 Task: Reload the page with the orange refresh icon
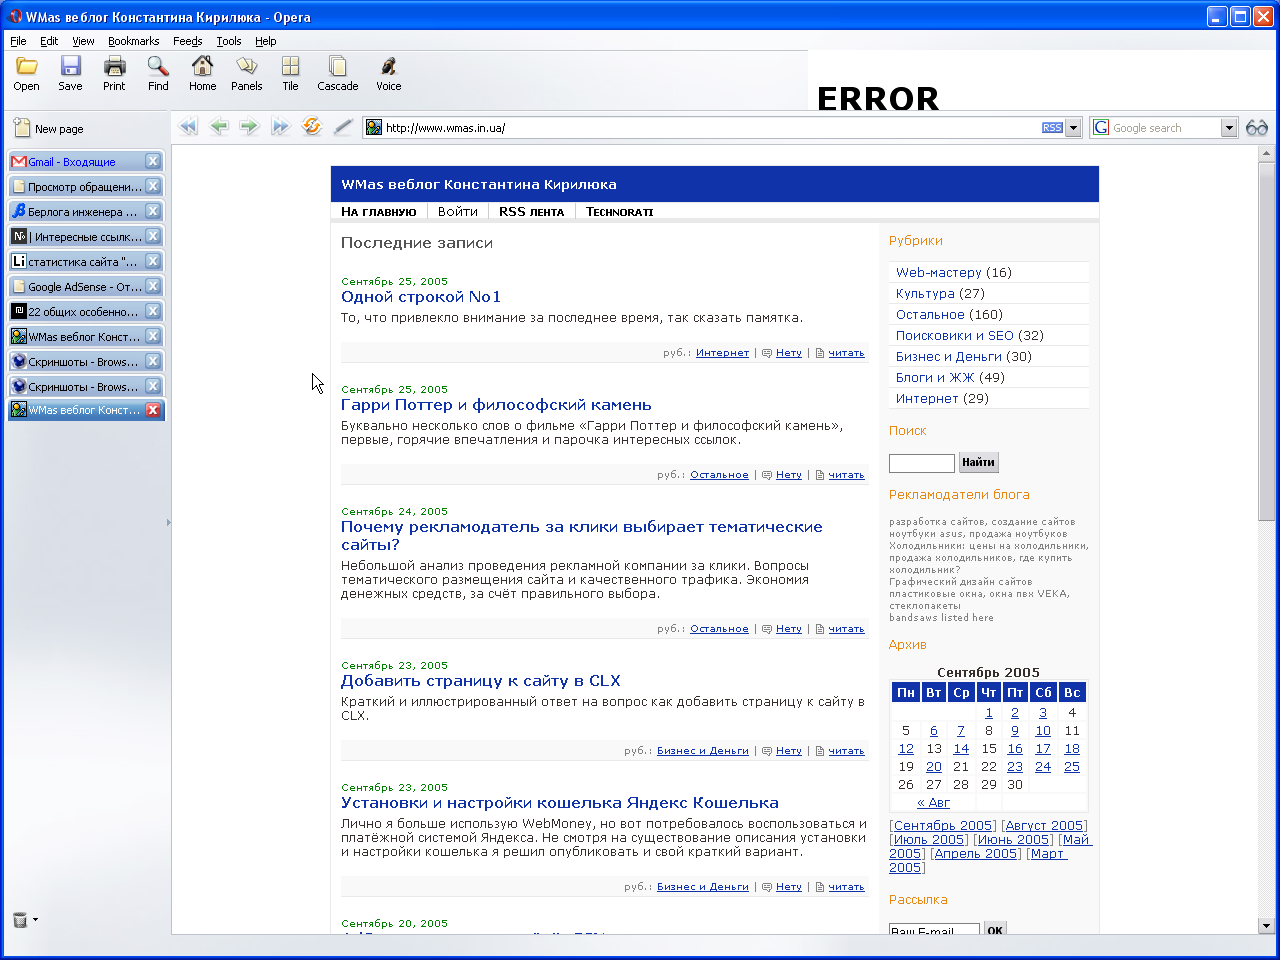pos(312,127)
